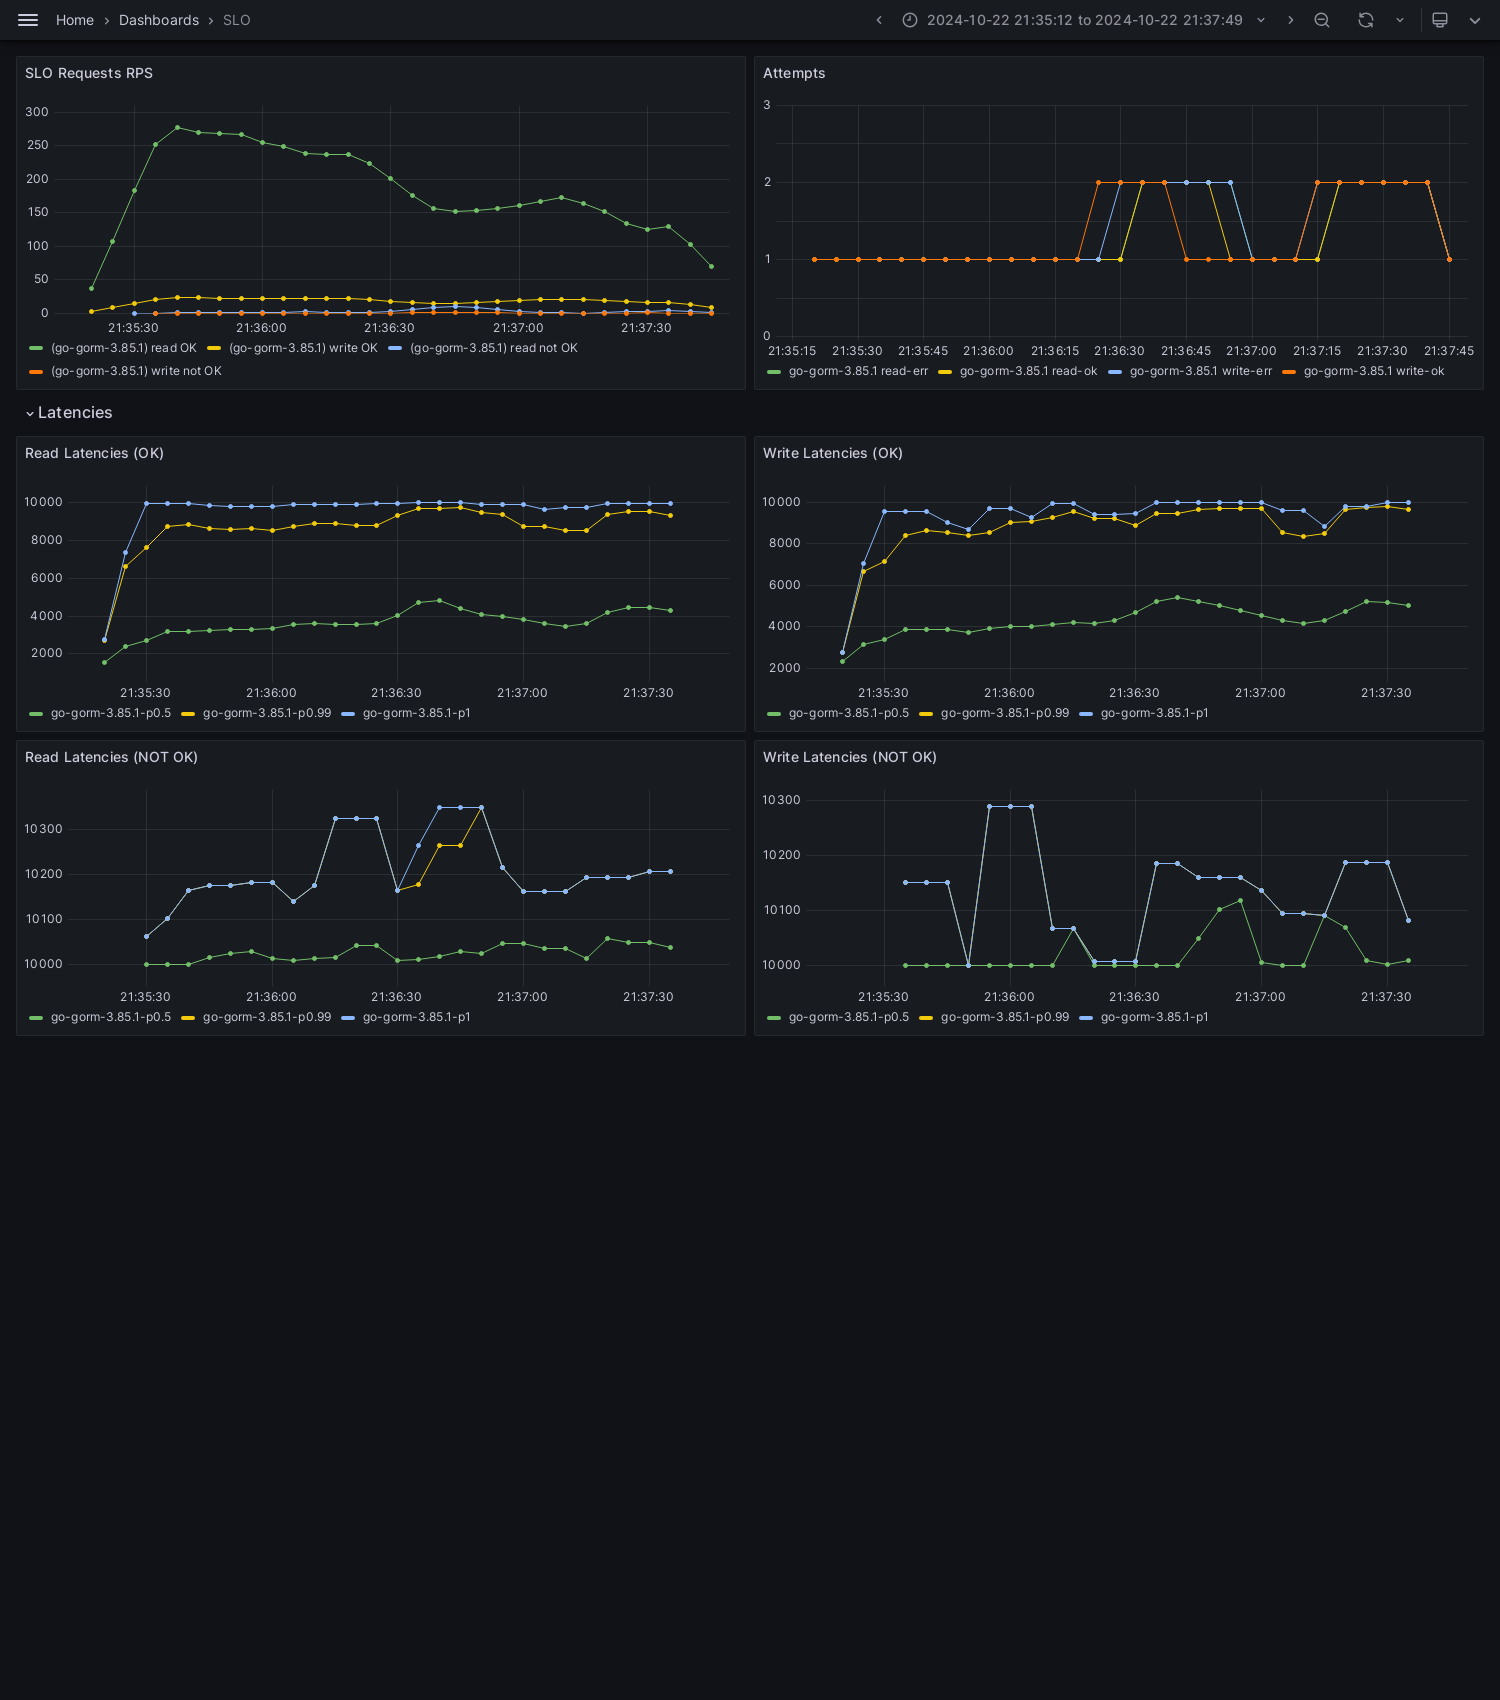The height and width of the screenshot is (1700, 1500).
Task: Open Dashboards breadcrumb link
Action: pos(159,20)
